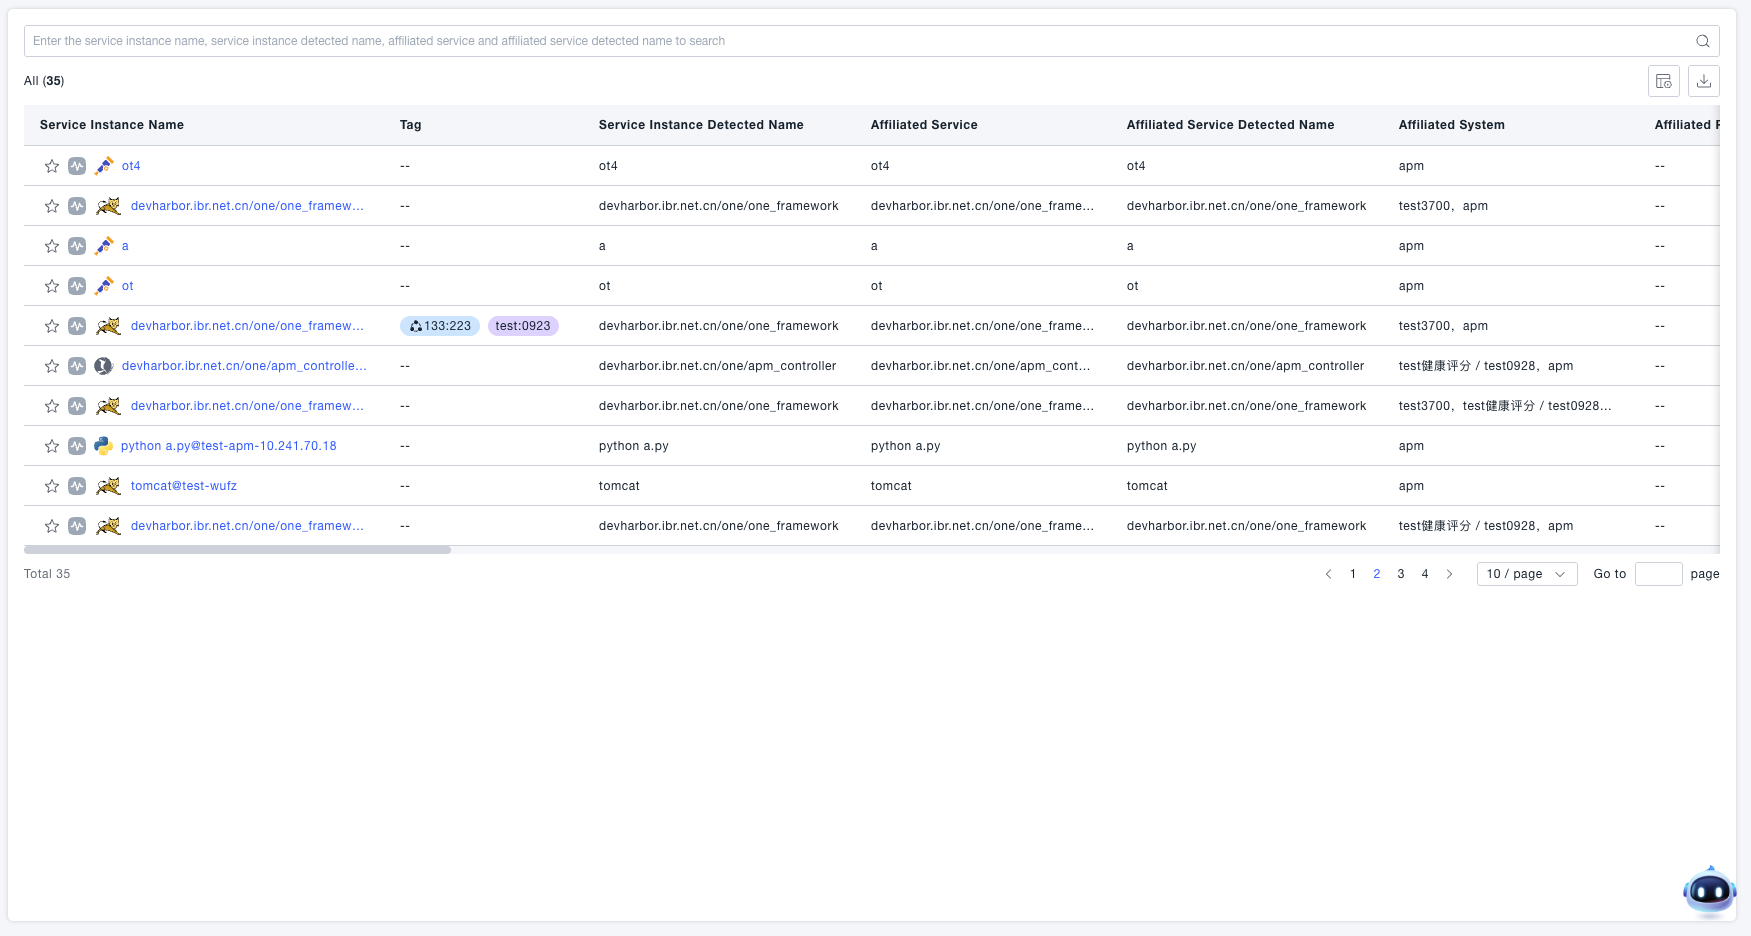Click the horizontal table scrollbar
Screen dimensions: 1751x936
coord(237,550)
